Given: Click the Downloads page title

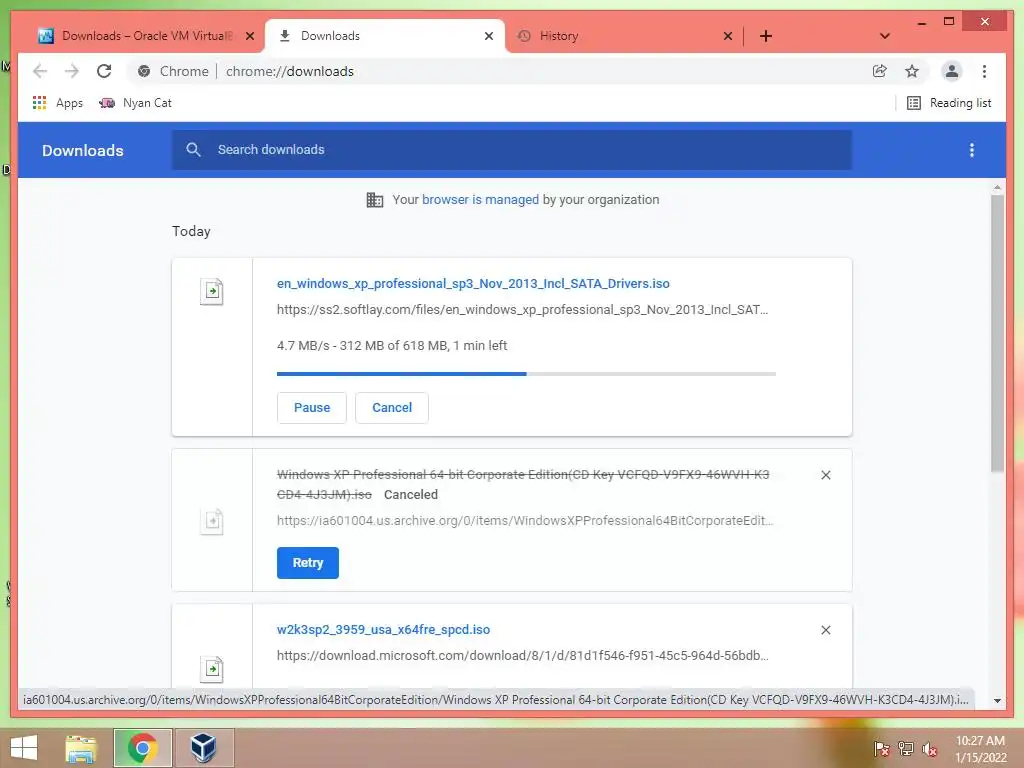Looking at the screenshot, I should coord(83,150).
